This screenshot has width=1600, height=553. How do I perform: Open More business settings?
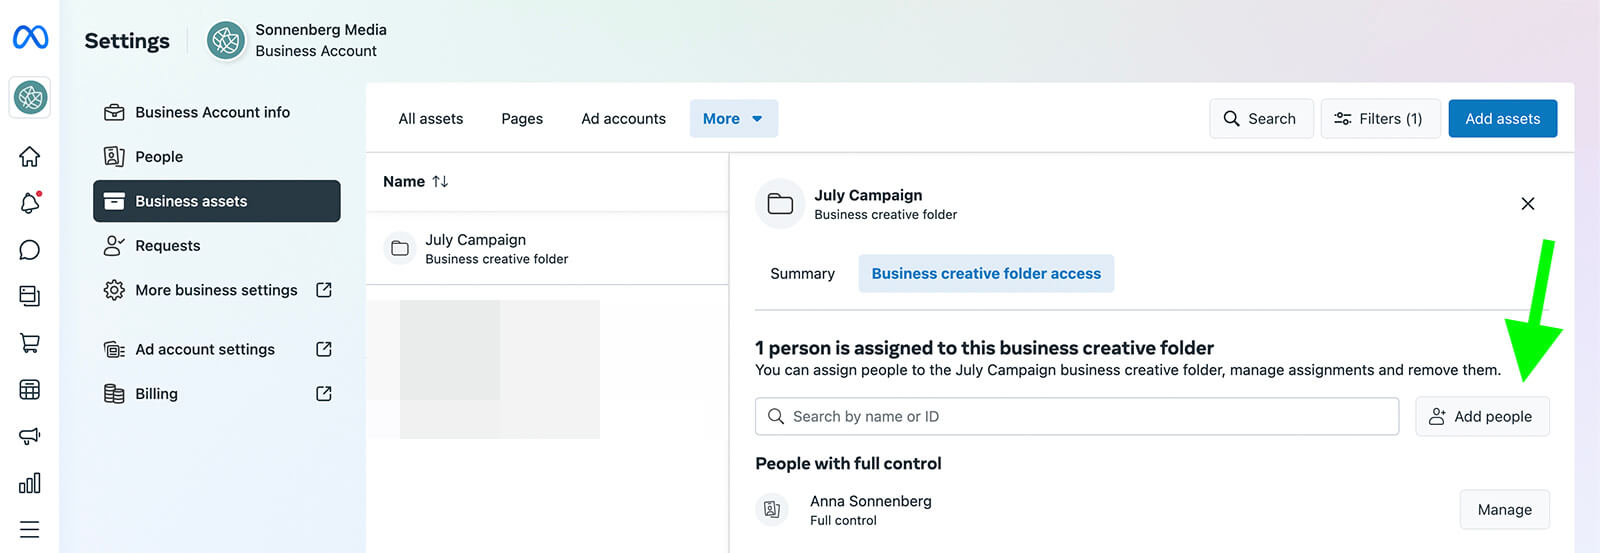tap(217, 290)
